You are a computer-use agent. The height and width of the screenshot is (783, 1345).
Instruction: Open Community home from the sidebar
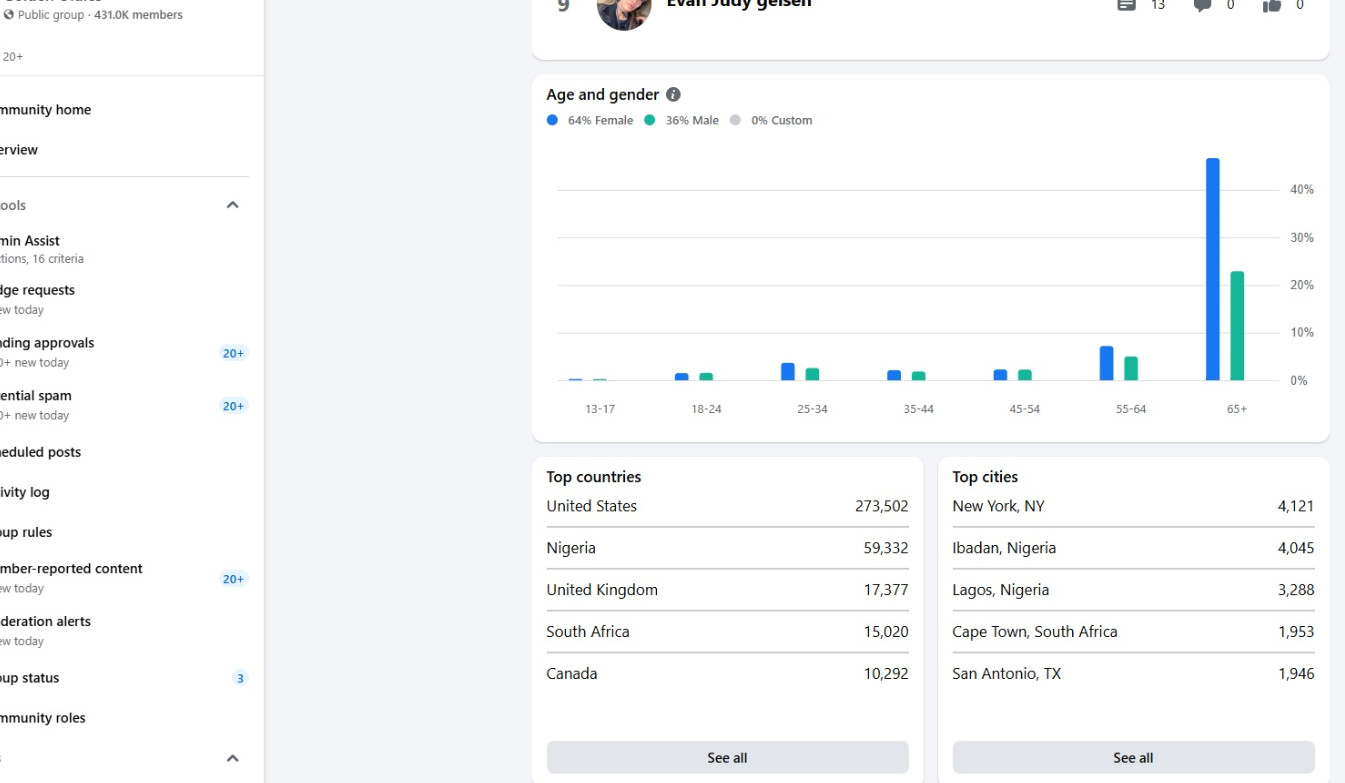click(45, 110)
